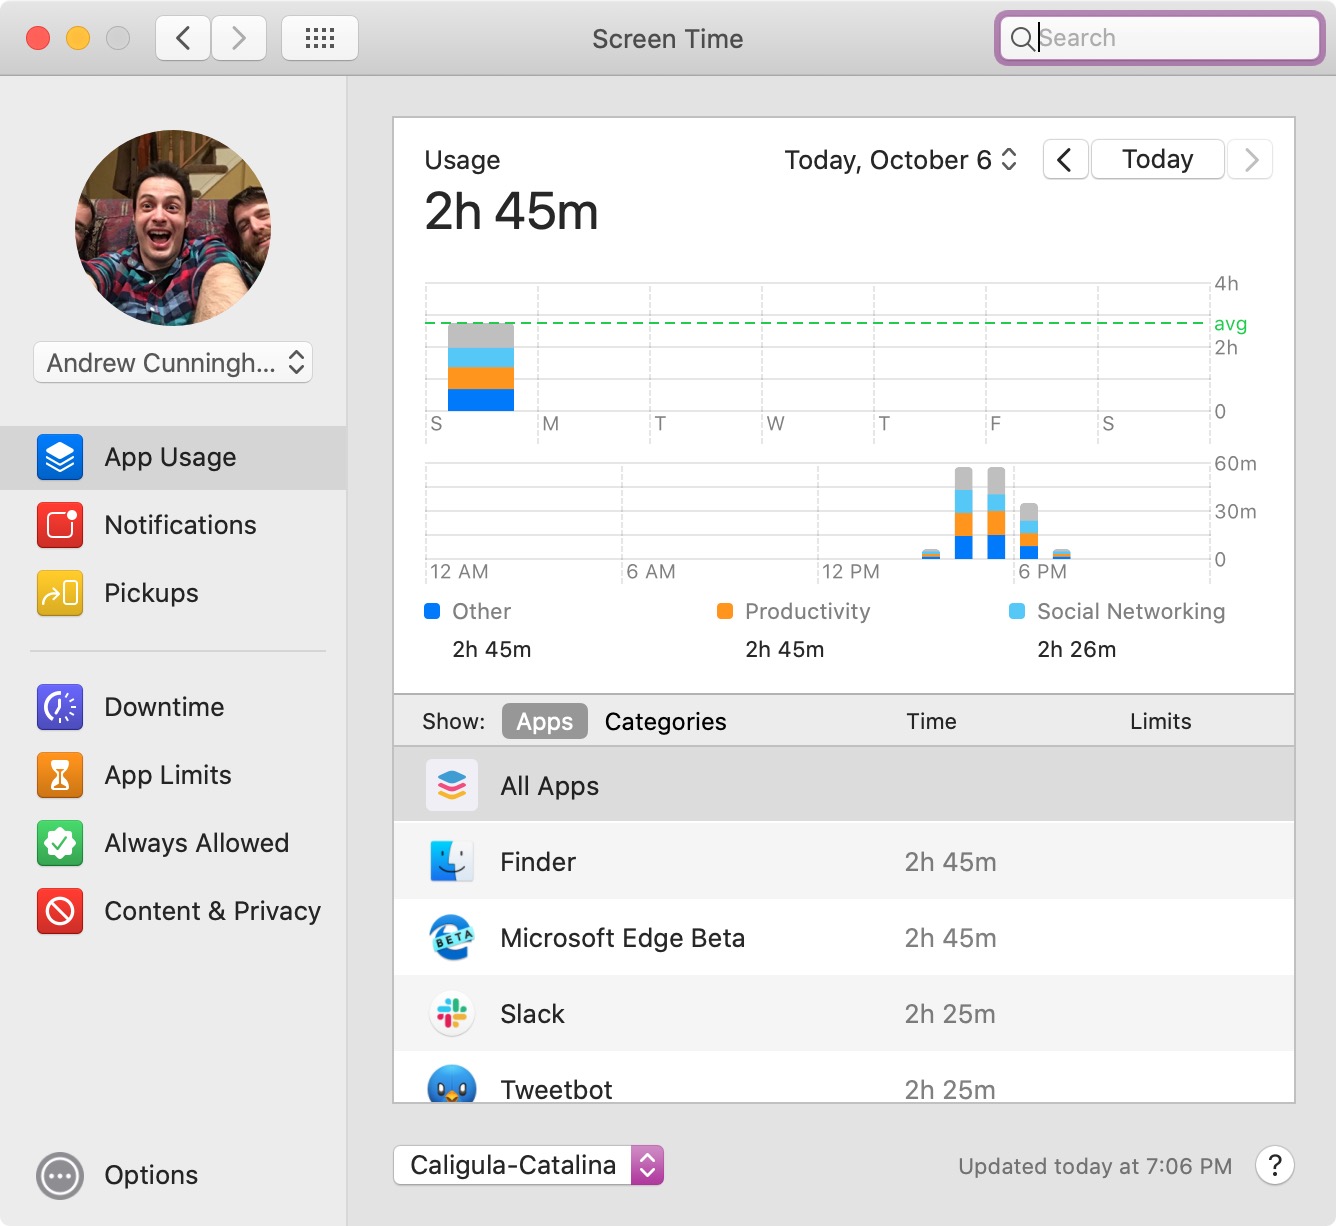The height and width of the screenshot is (1226, 1336).
Task: Expand the Andrew Cunningham user dropdown
Action: coord(173,363)
